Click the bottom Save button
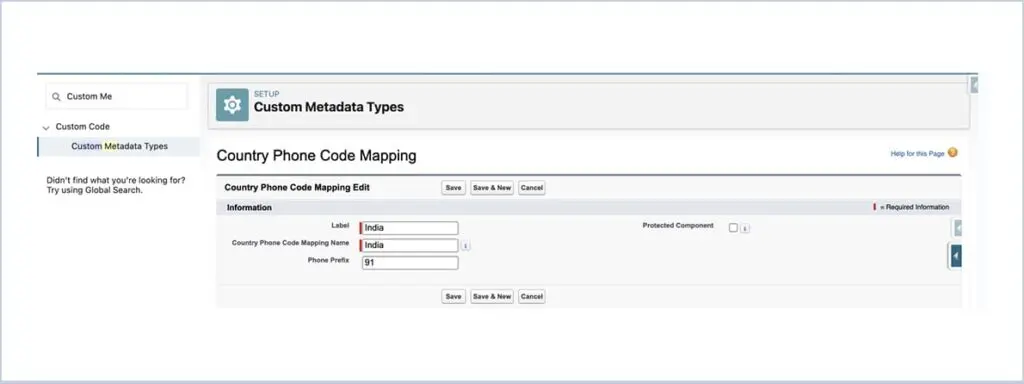1024x384 pixels. (453, 296)
